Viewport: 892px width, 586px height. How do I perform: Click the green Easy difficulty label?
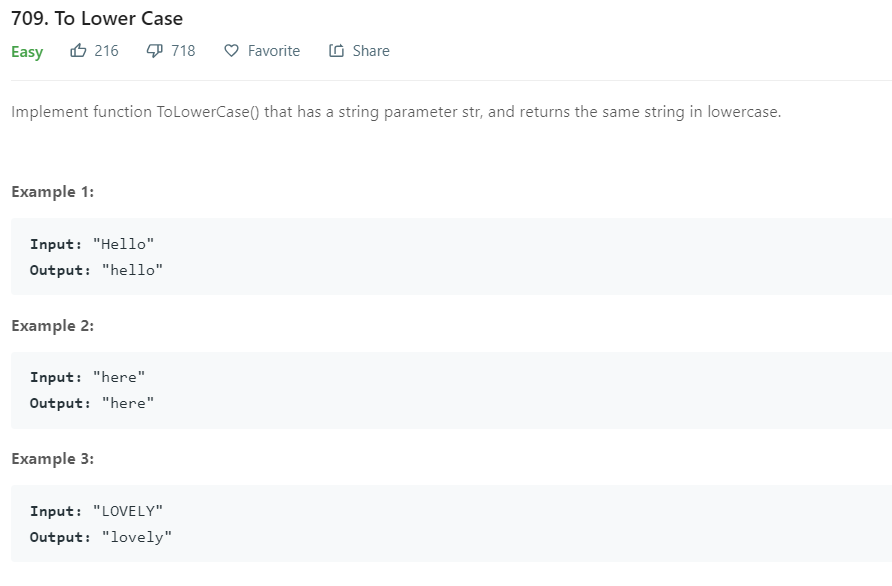(x=27, y=52)
